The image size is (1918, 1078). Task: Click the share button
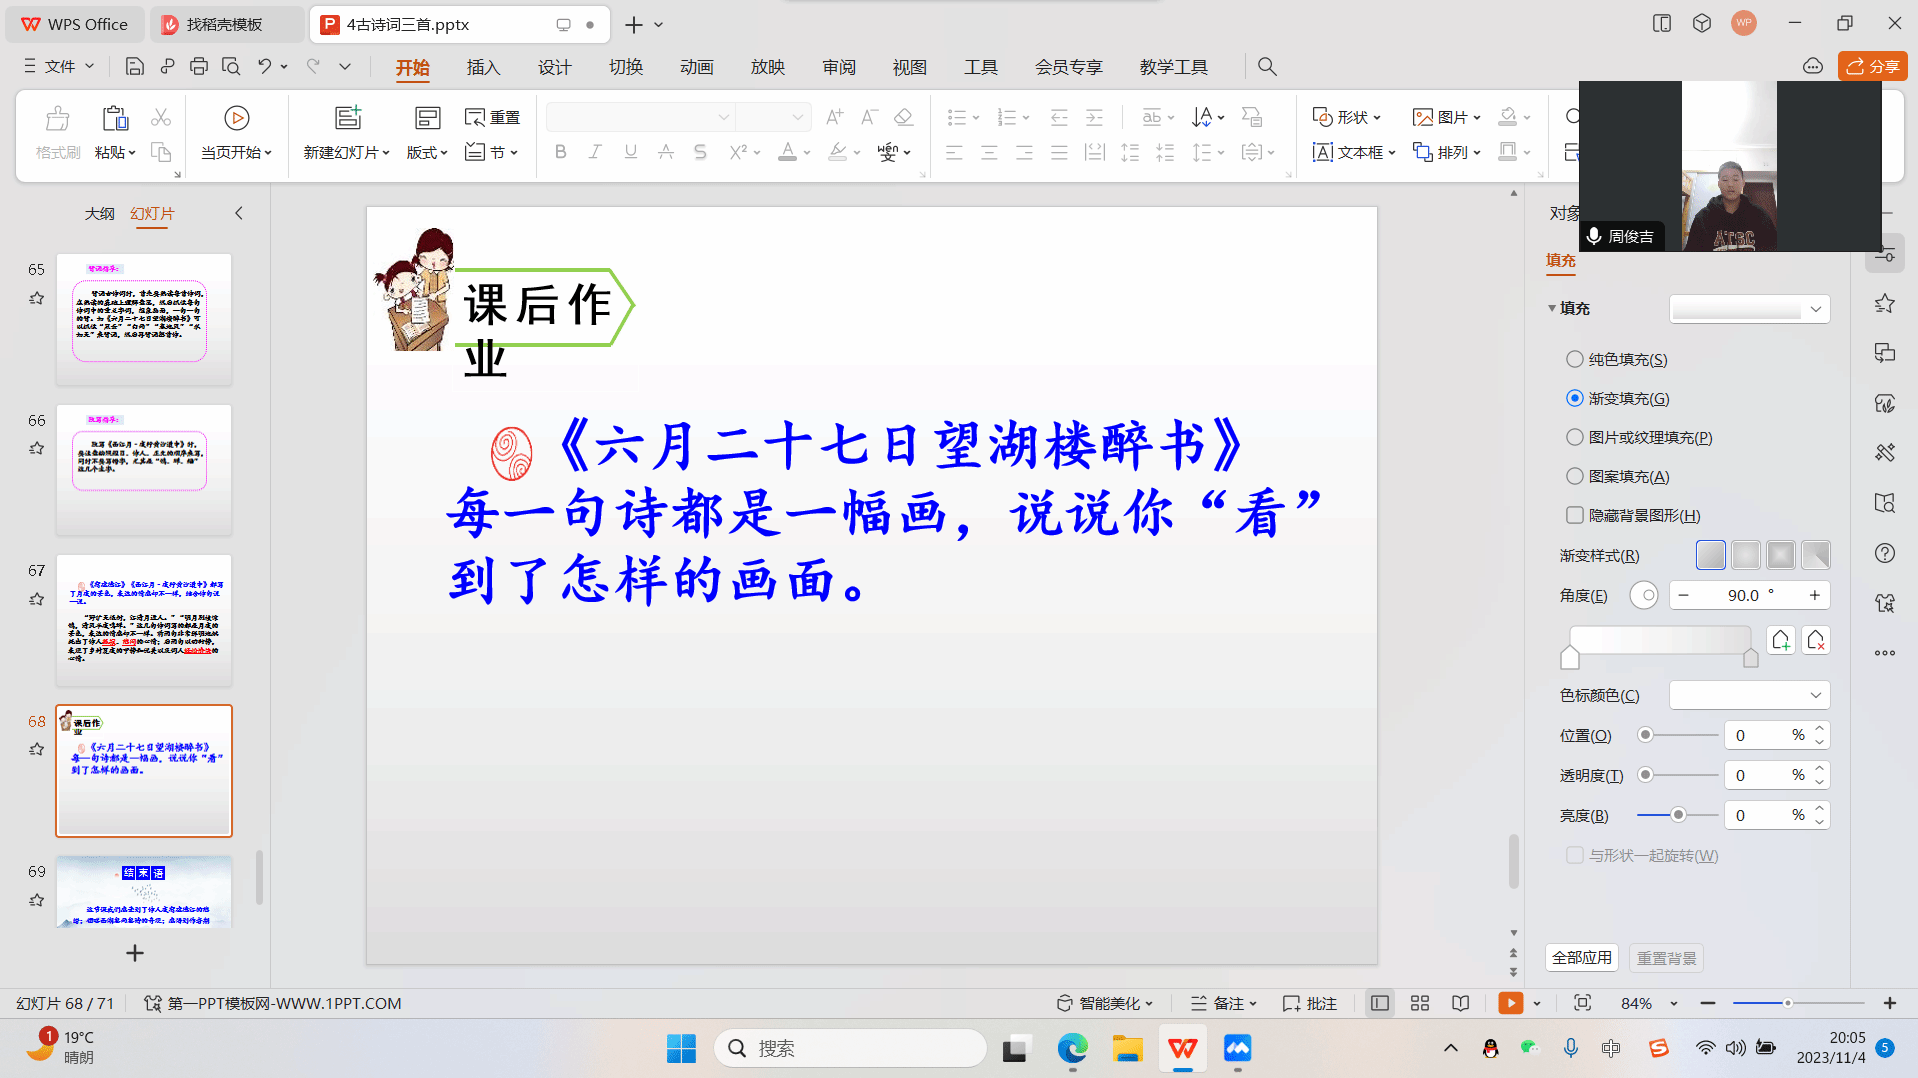pyautogui.click(x=1872, y=66)
